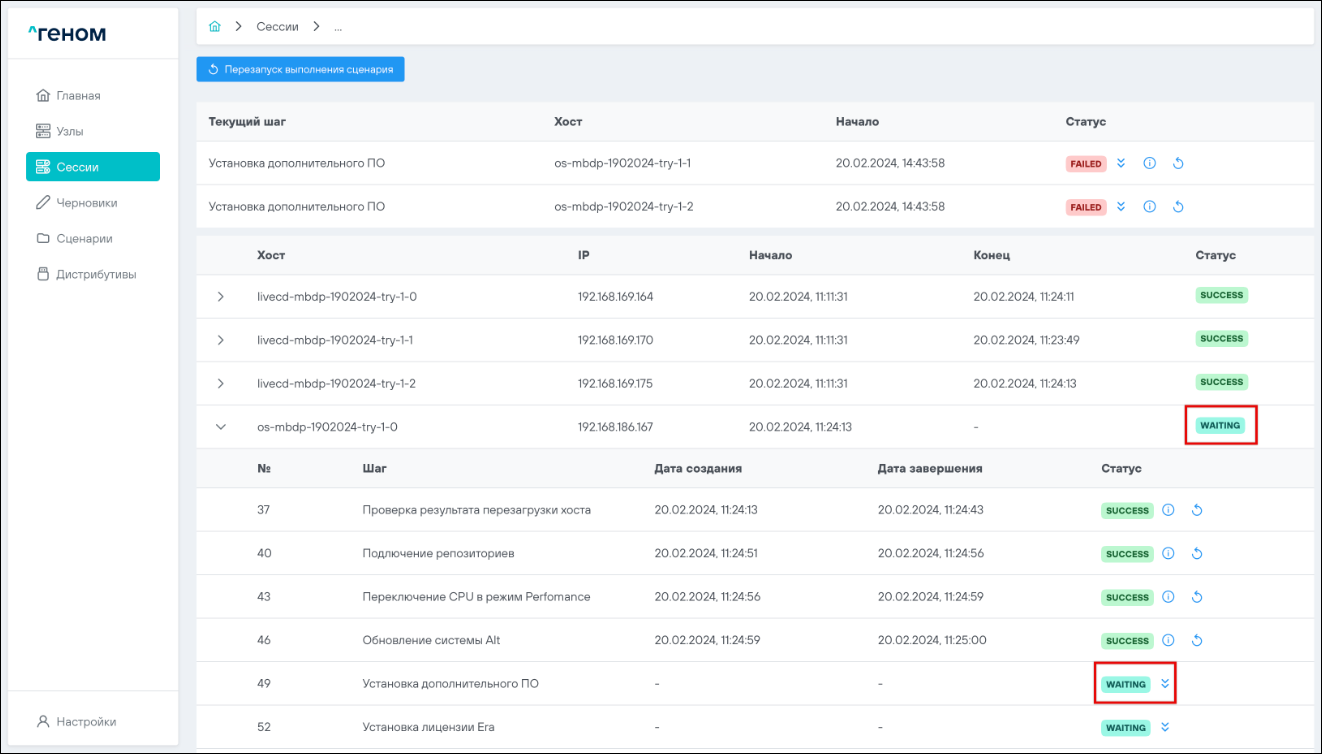
Task: Open Настройки at sidebar bottom
Action: pos(86,721)
